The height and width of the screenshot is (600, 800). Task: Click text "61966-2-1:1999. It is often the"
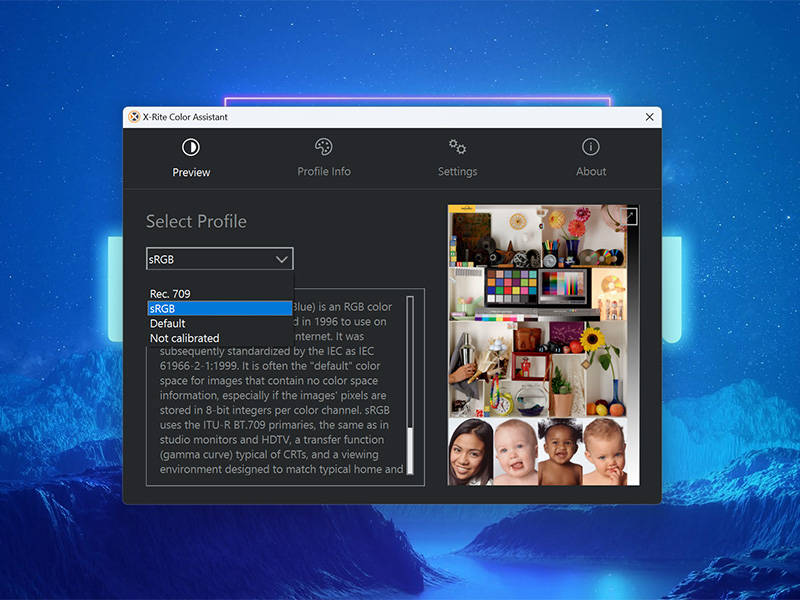234,366
